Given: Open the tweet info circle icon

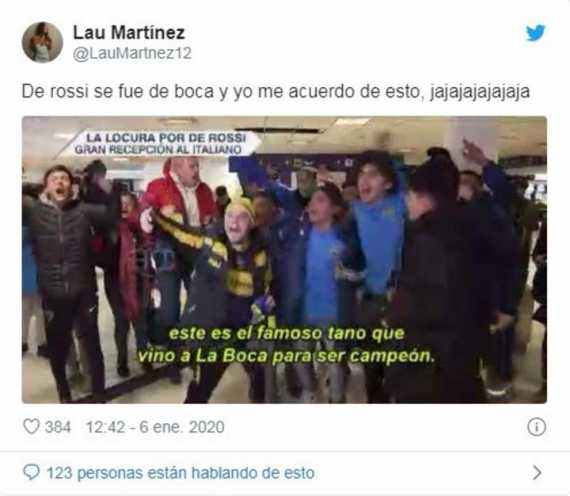Looking at the screenshot, I should pos(537,427).
